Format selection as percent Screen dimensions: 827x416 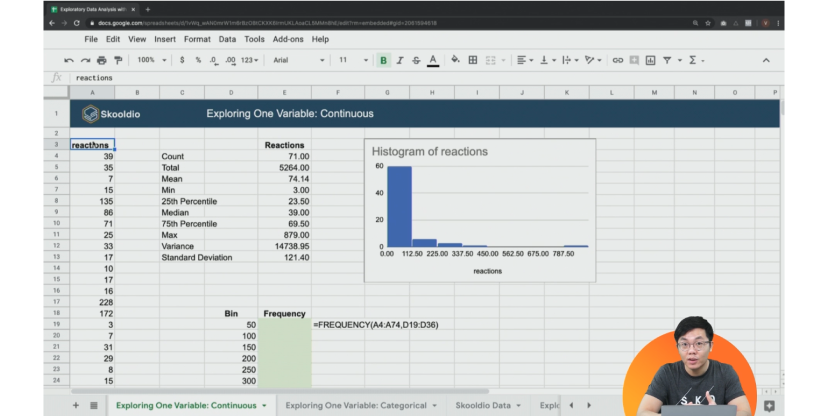point(198,60)
